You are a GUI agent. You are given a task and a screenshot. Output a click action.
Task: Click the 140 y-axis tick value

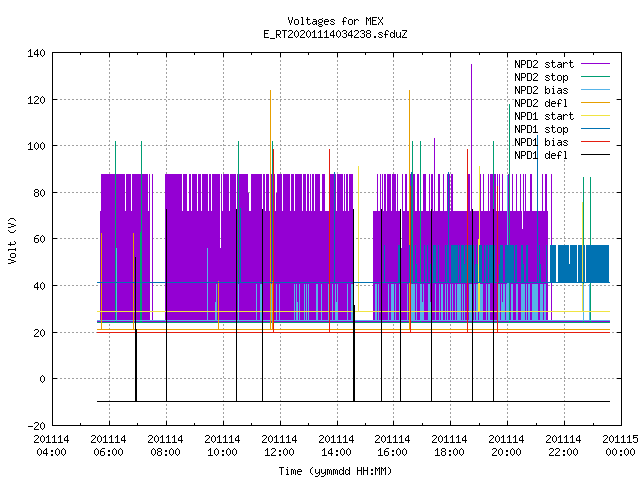(36, 53)
